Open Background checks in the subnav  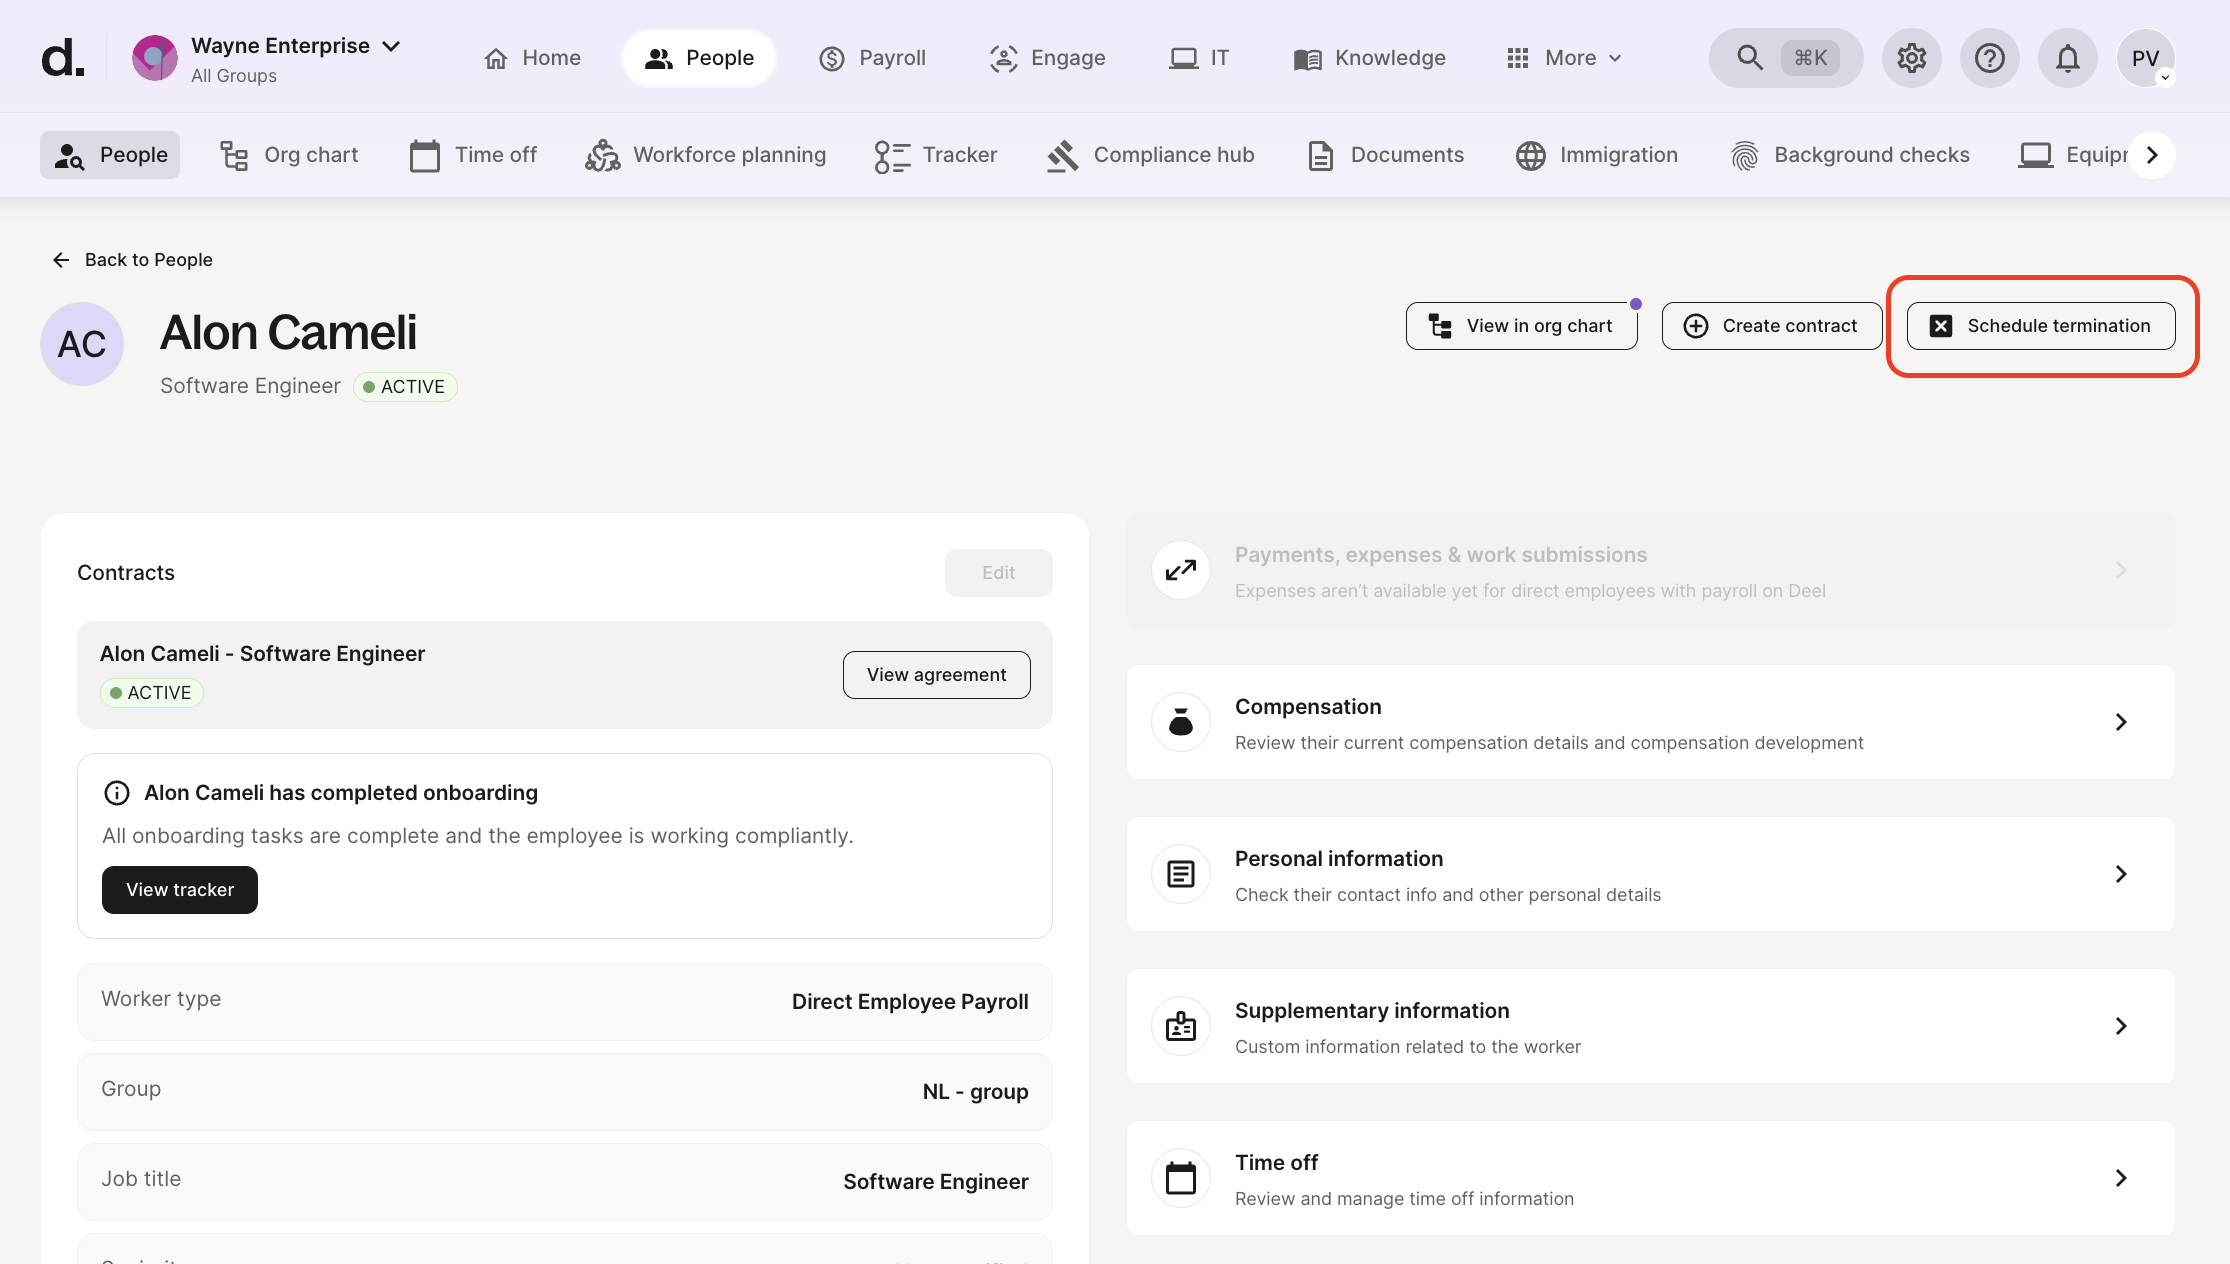pyautogui.click(x=1851, y=155)
